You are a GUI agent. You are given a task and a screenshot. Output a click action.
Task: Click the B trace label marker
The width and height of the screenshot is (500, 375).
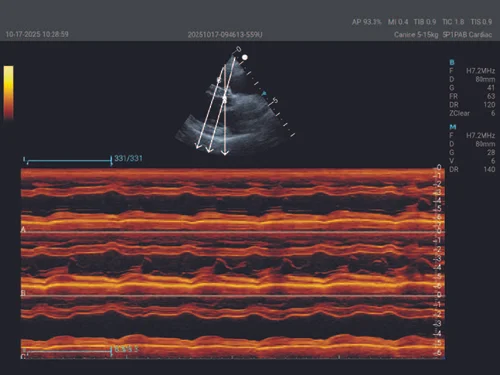(23, 293)
